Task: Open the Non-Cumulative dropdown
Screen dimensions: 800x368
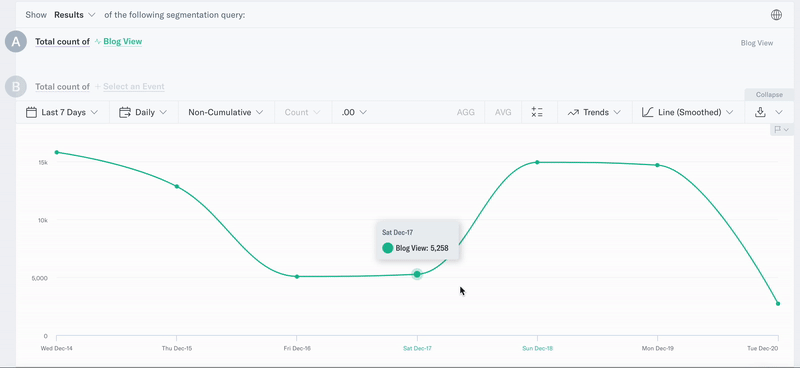Action: [x=226, y=112]
